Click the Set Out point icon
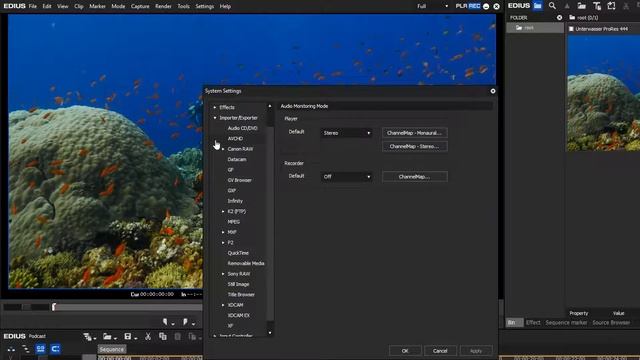Viewport: 640px width, 360px height. 185,322
